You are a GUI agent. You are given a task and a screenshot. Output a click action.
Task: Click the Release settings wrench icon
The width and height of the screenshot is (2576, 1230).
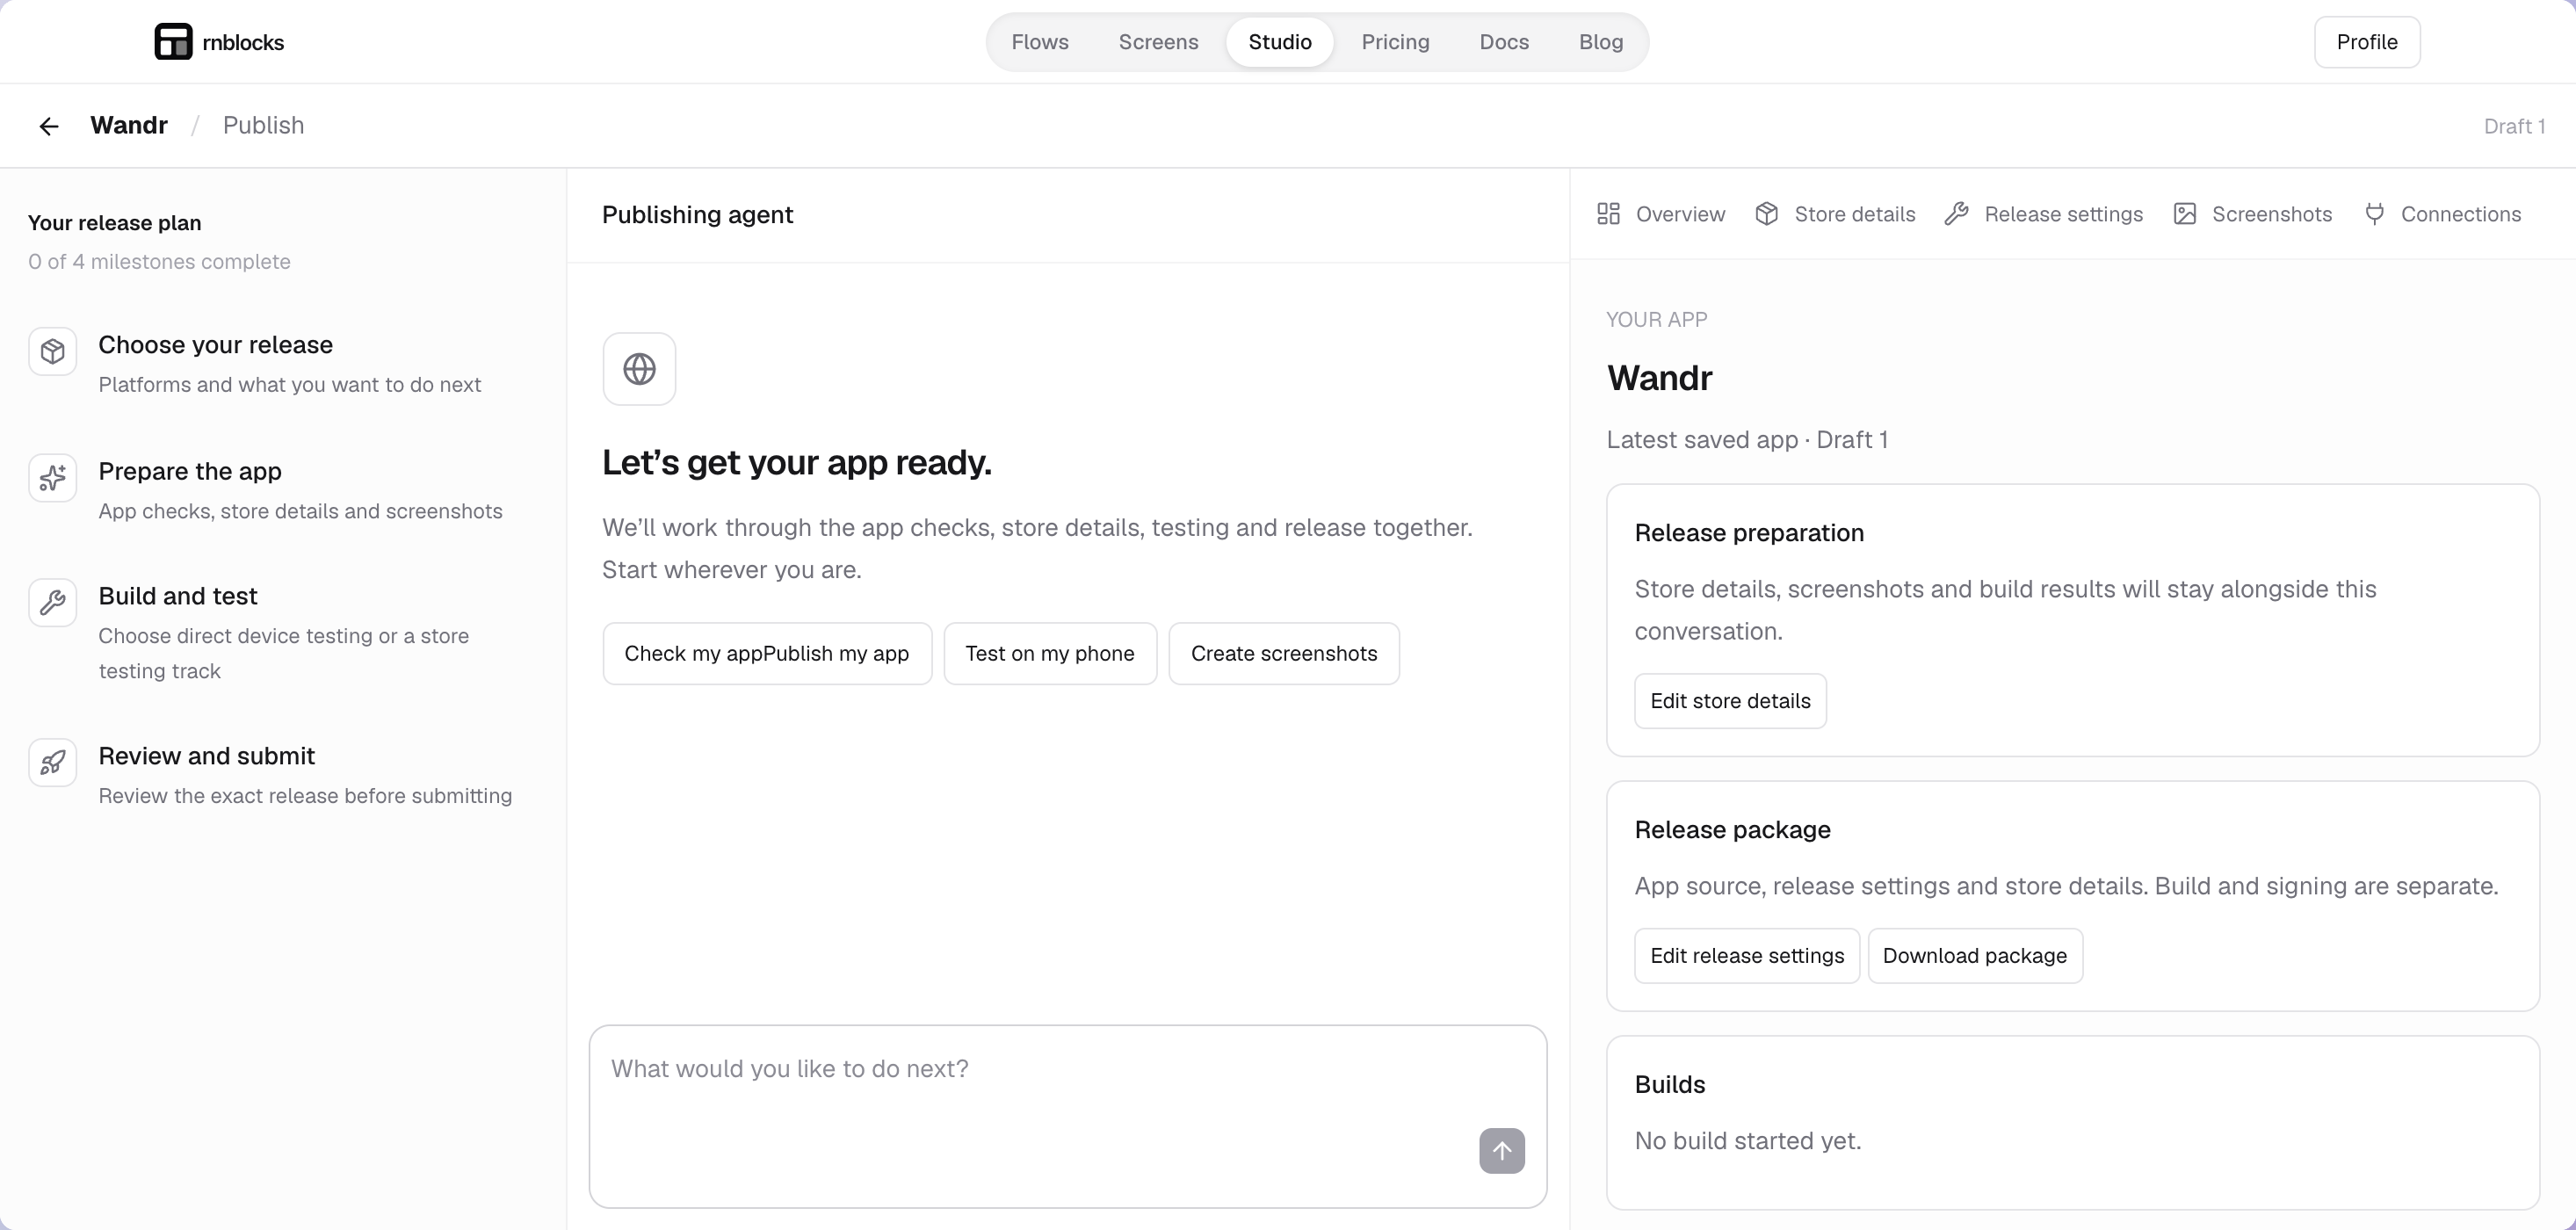pos(1957,214)
